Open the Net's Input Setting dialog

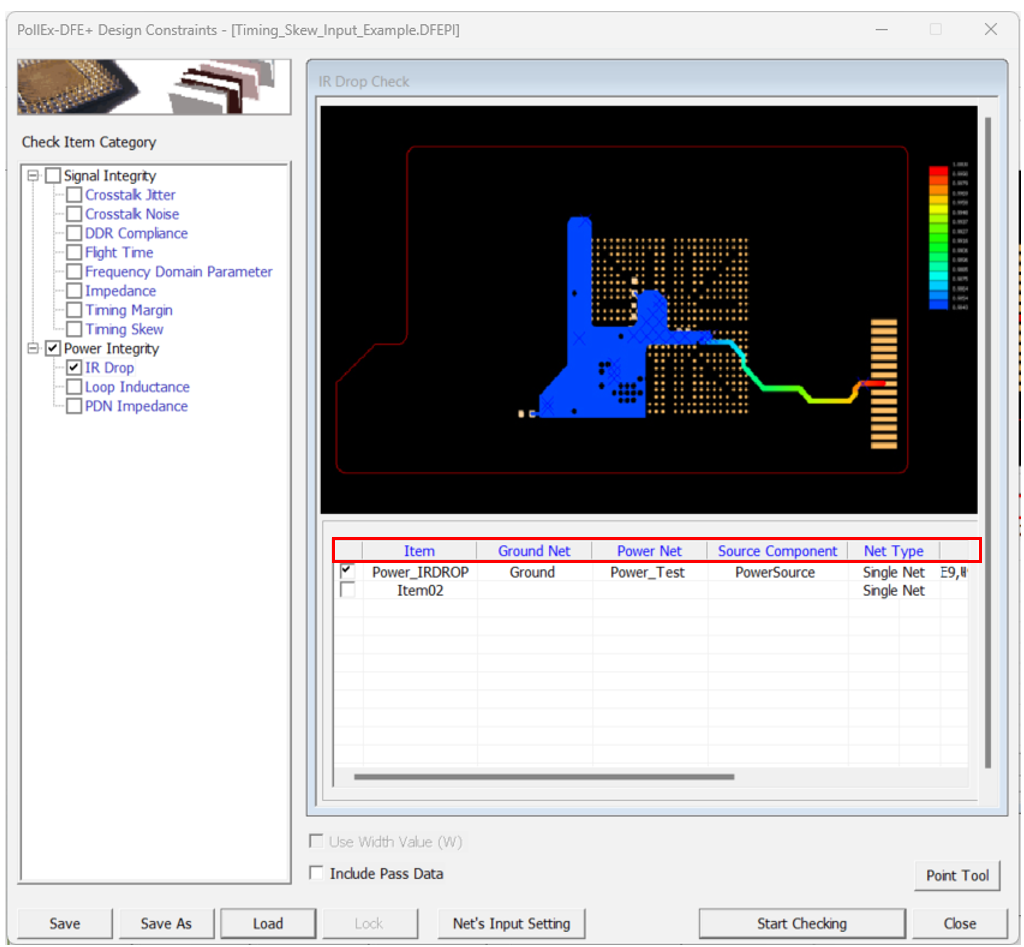[x=511, y=923]
